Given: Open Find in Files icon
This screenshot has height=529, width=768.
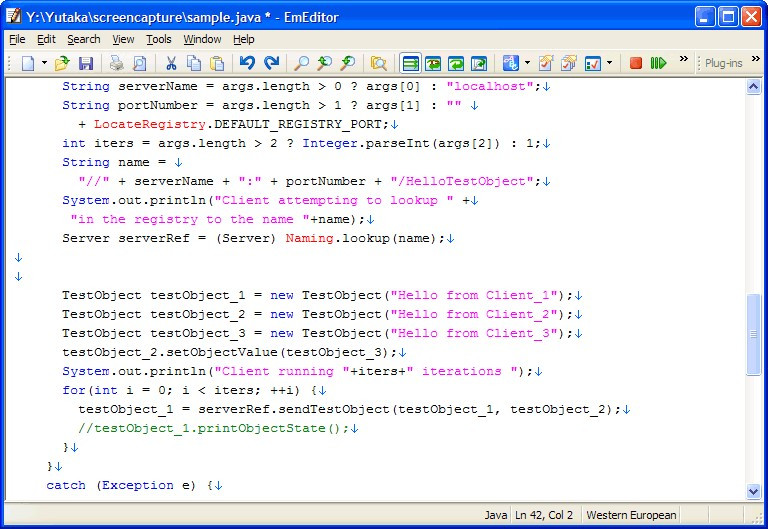Looking at the screenshot, I should click(x=379, y=63).
